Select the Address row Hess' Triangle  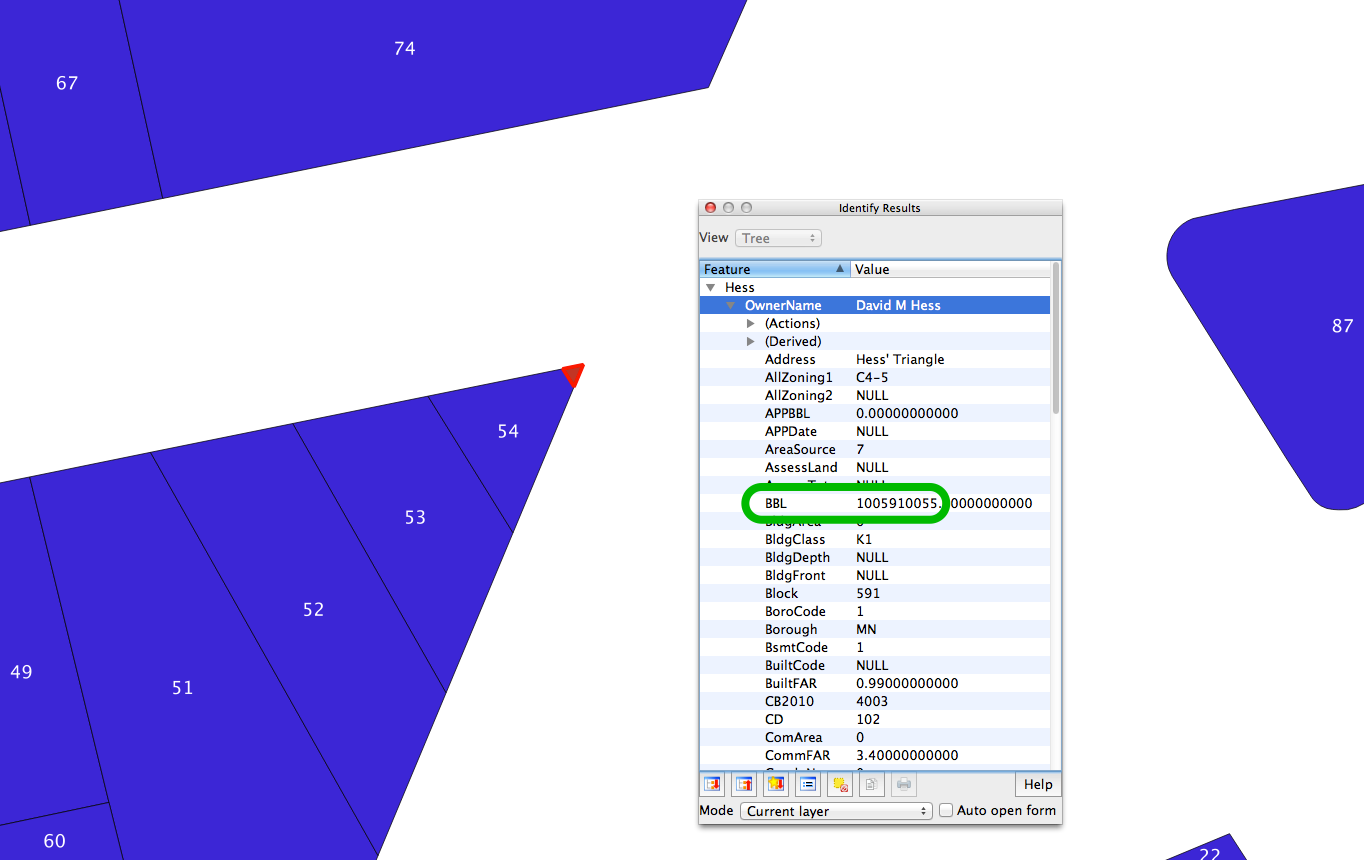(875, 360)
